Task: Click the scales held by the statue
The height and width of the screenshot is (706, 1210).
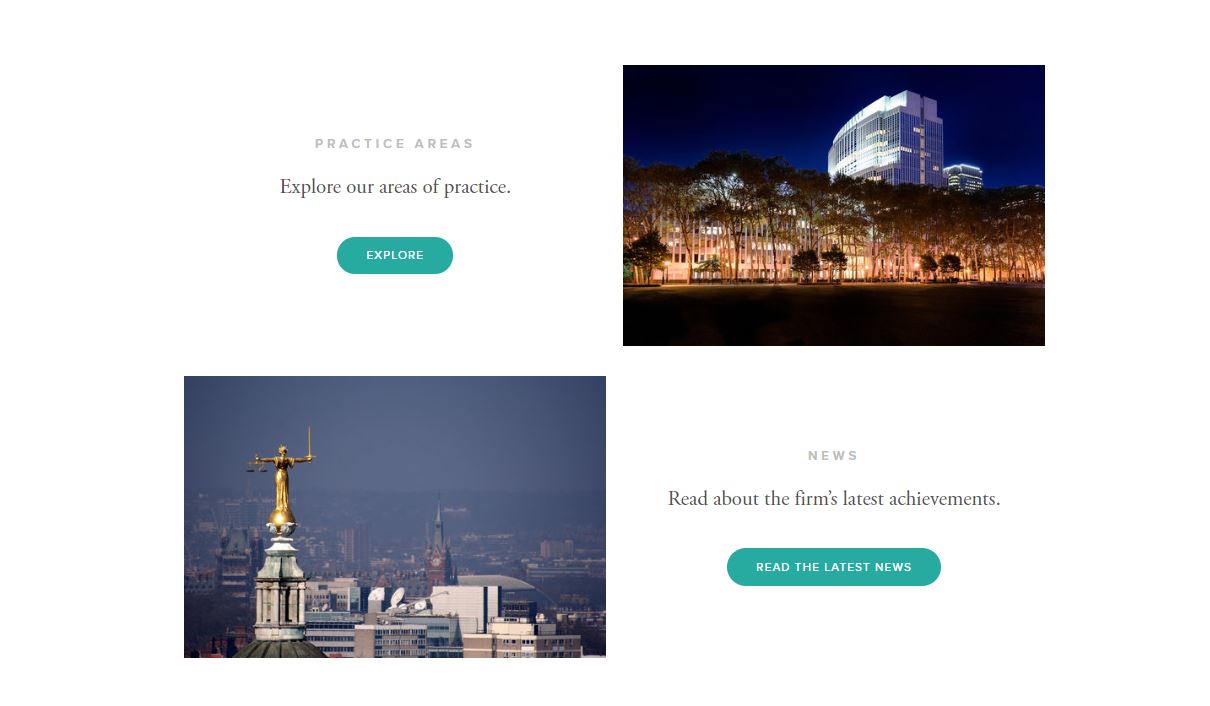Action: coord(255,465)
